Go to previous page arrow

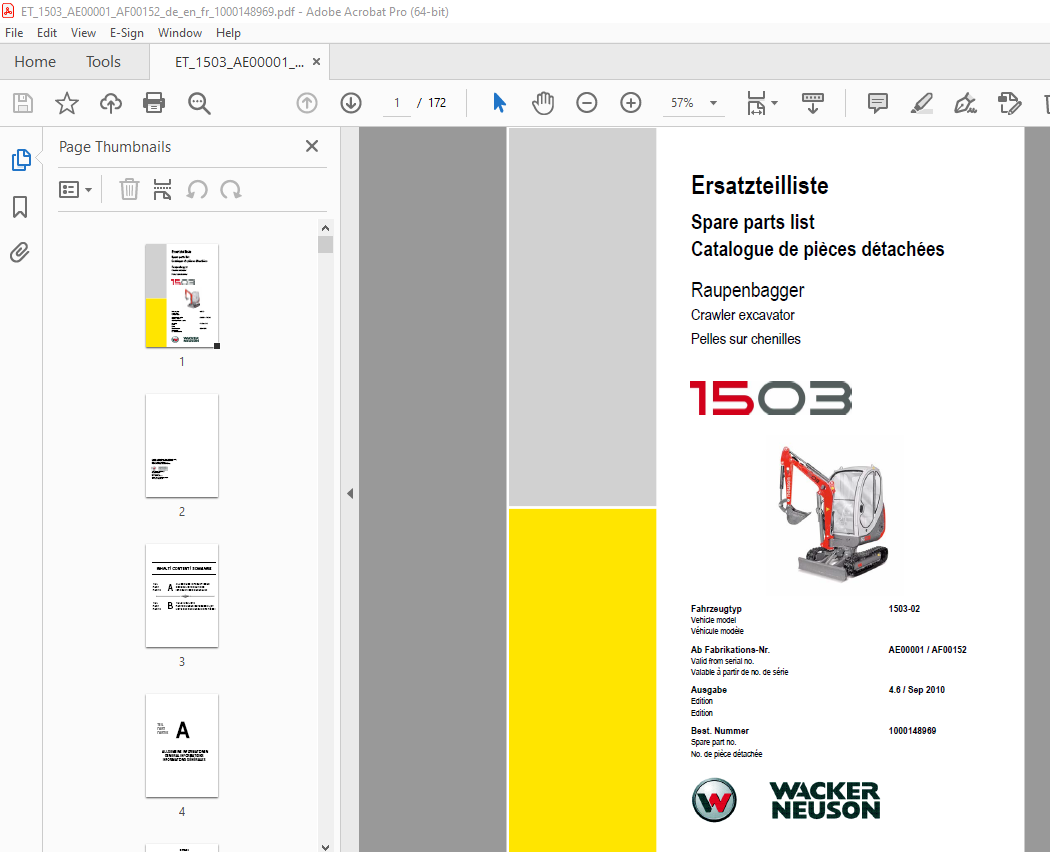click(307, 103)
